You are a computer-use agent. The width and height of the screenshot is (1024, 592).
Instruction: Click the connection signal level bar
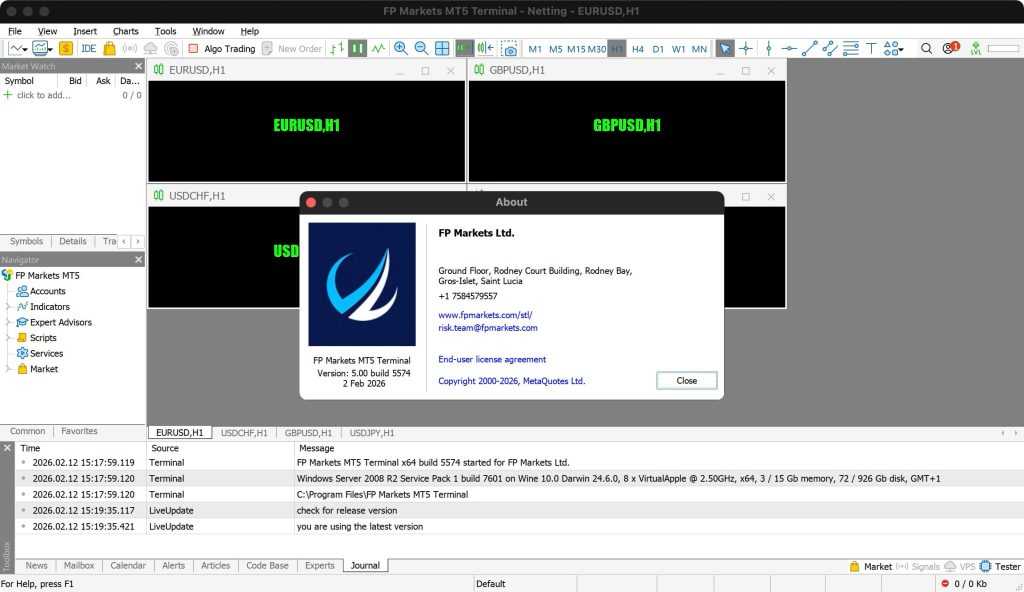1003,48
